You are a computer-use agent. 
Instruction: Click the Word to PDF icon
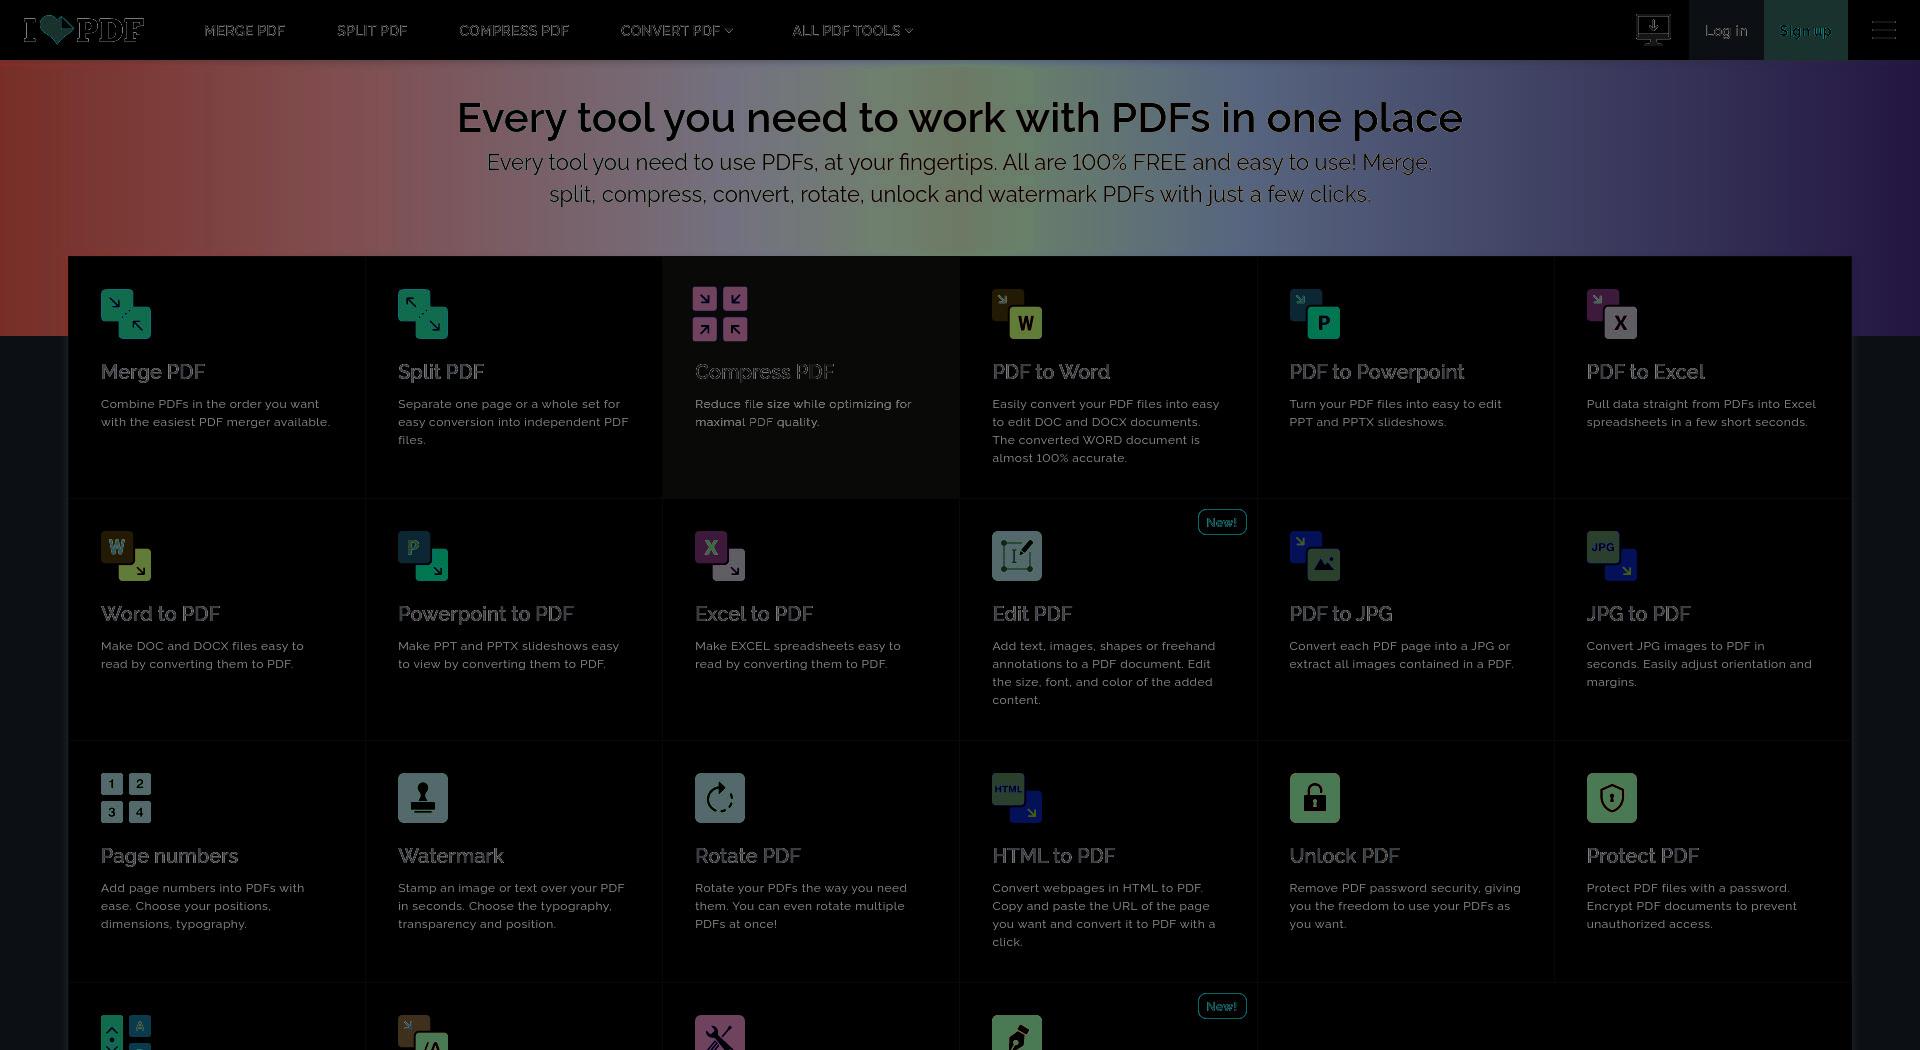(126, 556)
